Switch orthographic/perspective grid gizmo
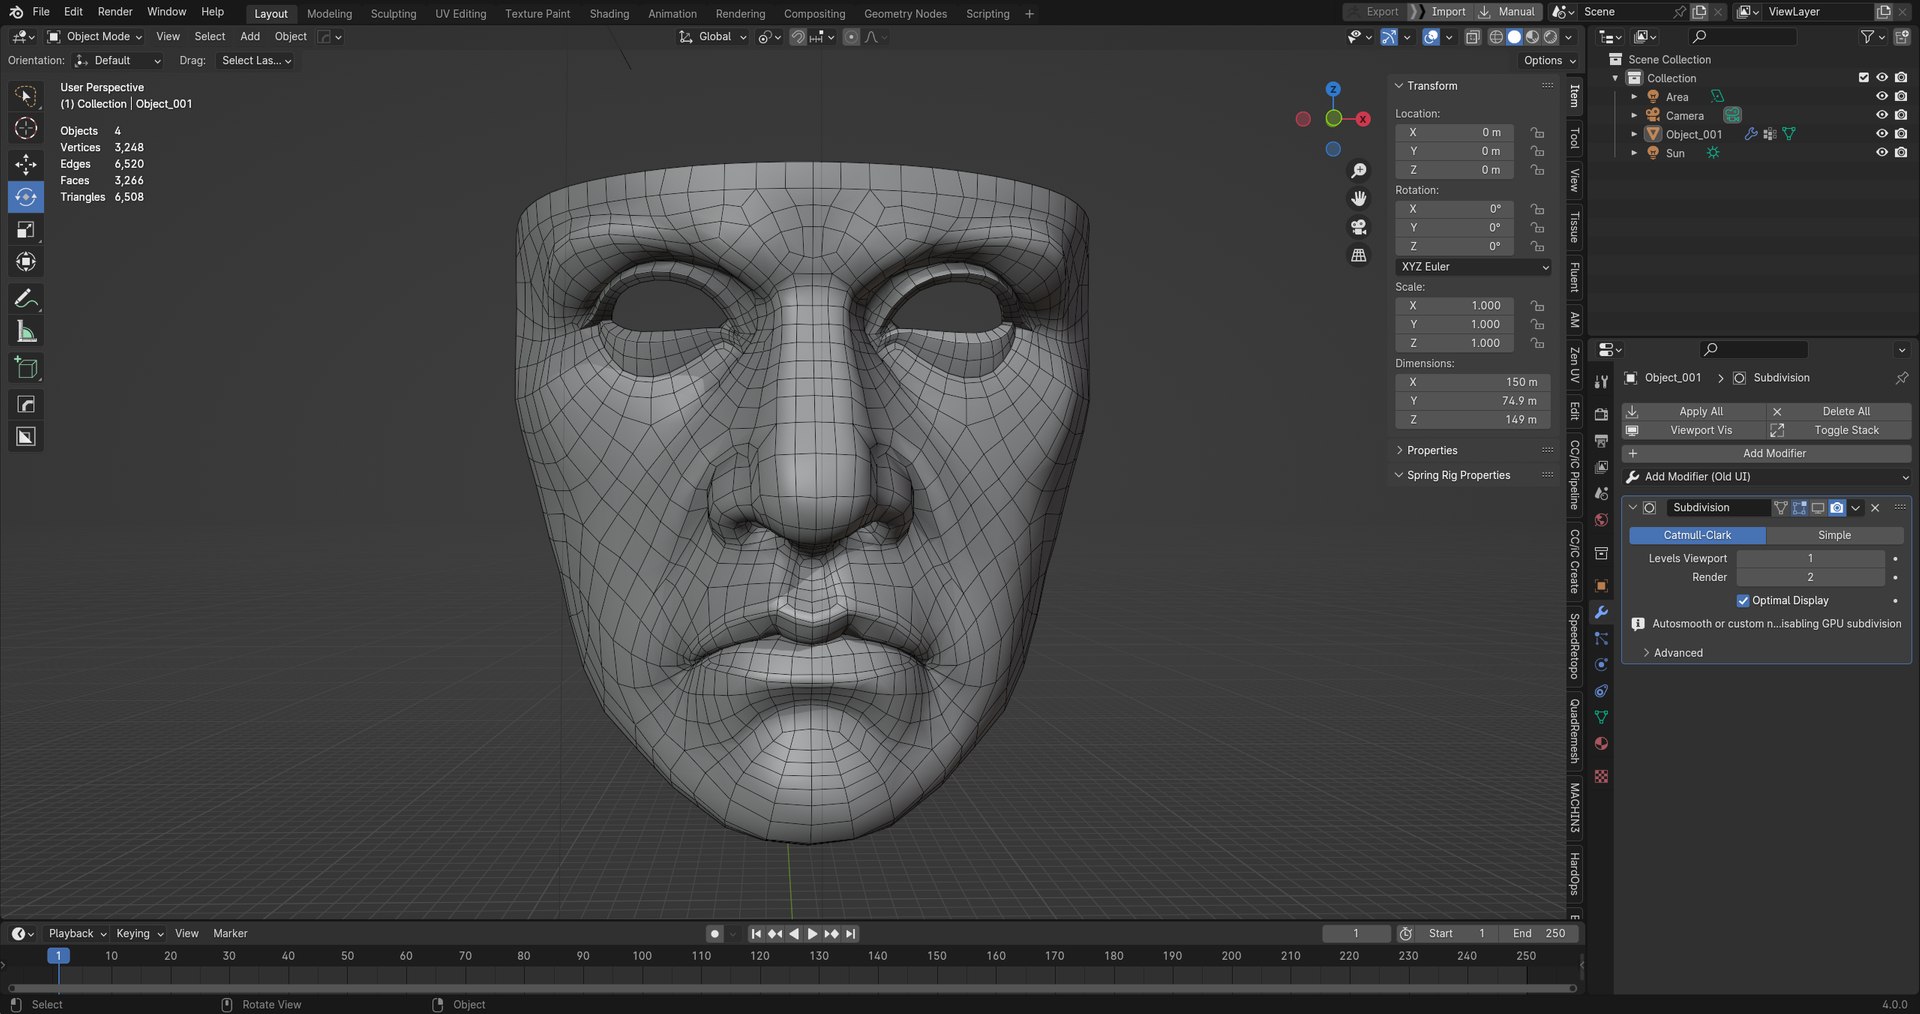 [1358, 256]
